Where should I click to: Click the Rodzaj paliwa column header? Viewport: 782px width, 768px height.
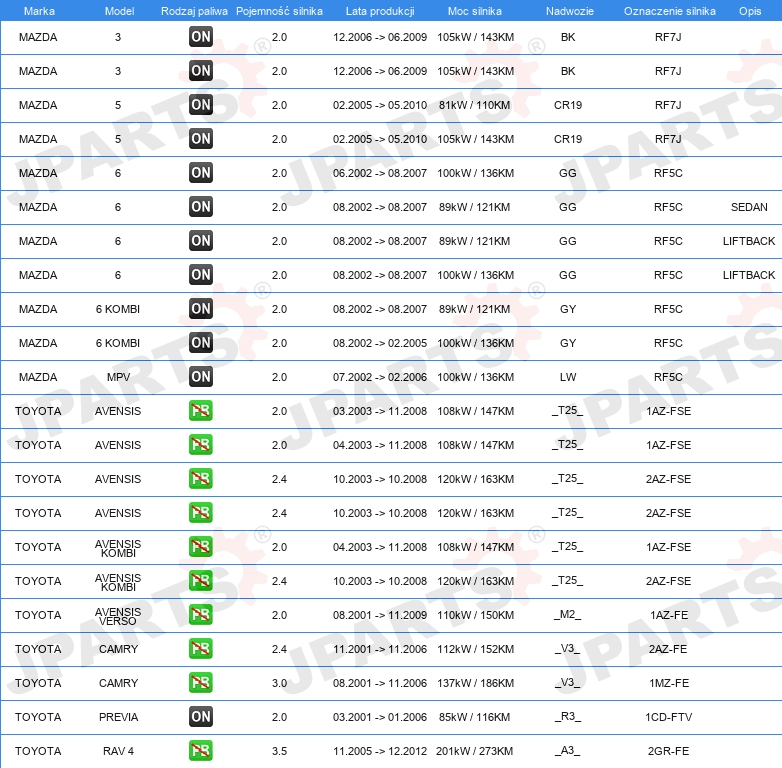[194, 11]
